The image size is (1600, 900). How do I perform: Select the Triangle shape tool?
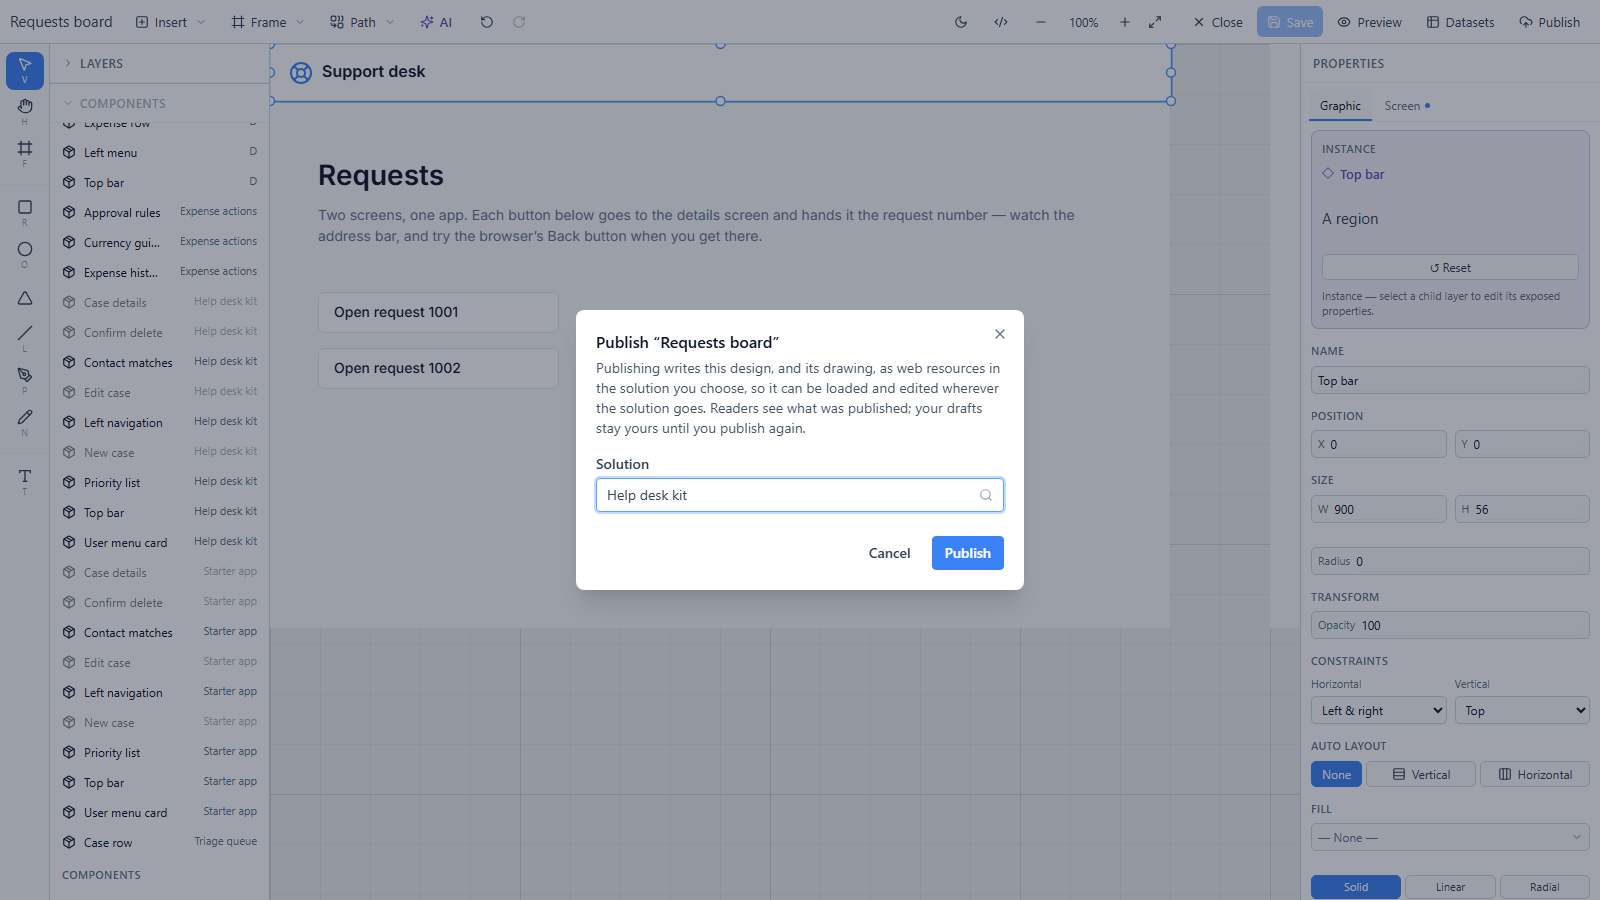[x=25, y=298]
